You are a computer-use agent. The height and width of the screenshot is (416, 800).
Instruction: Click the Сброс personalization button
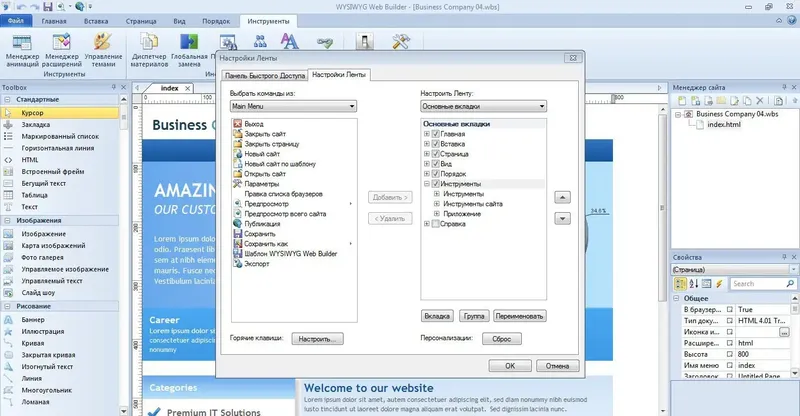tap(502, 338)
